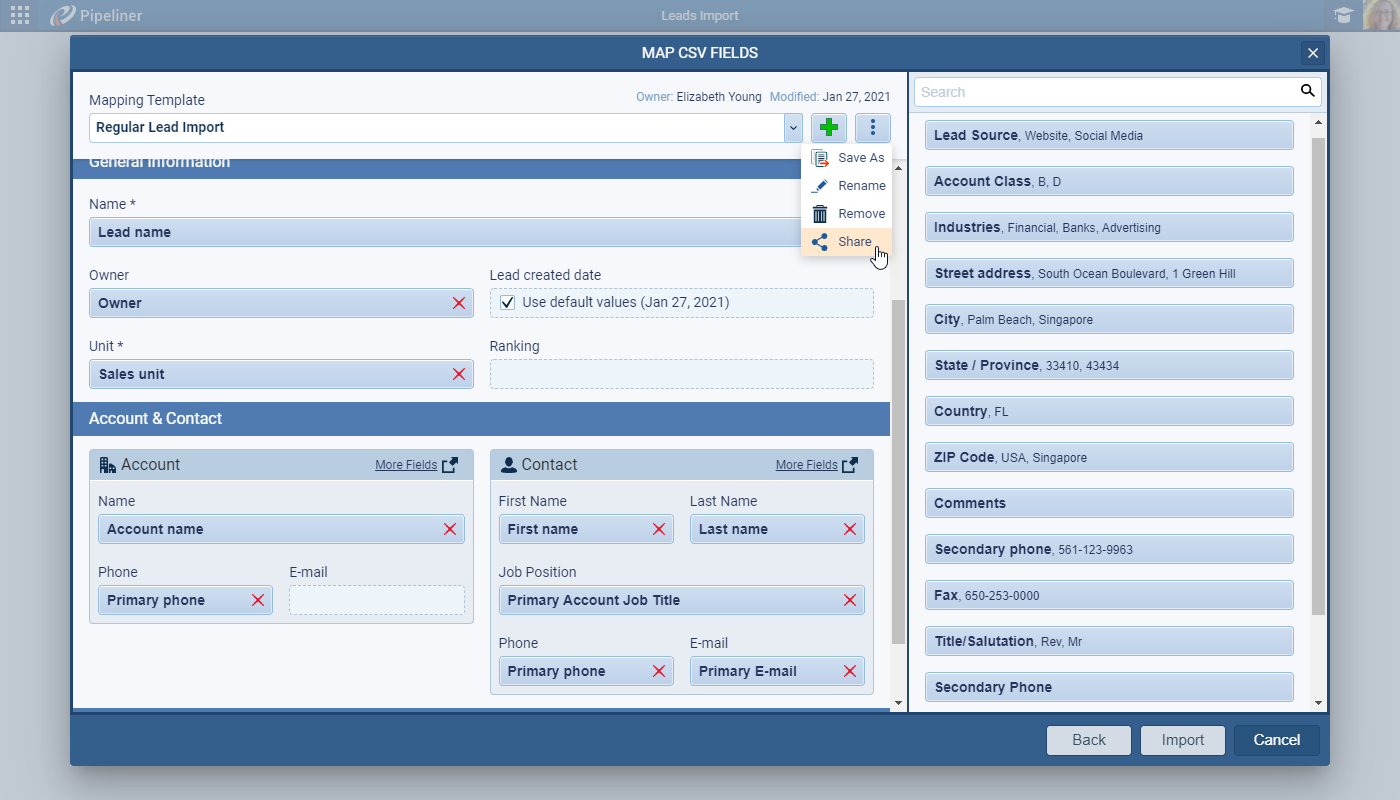
Task: Click the Back button
Action: (x=1088, y=740)
